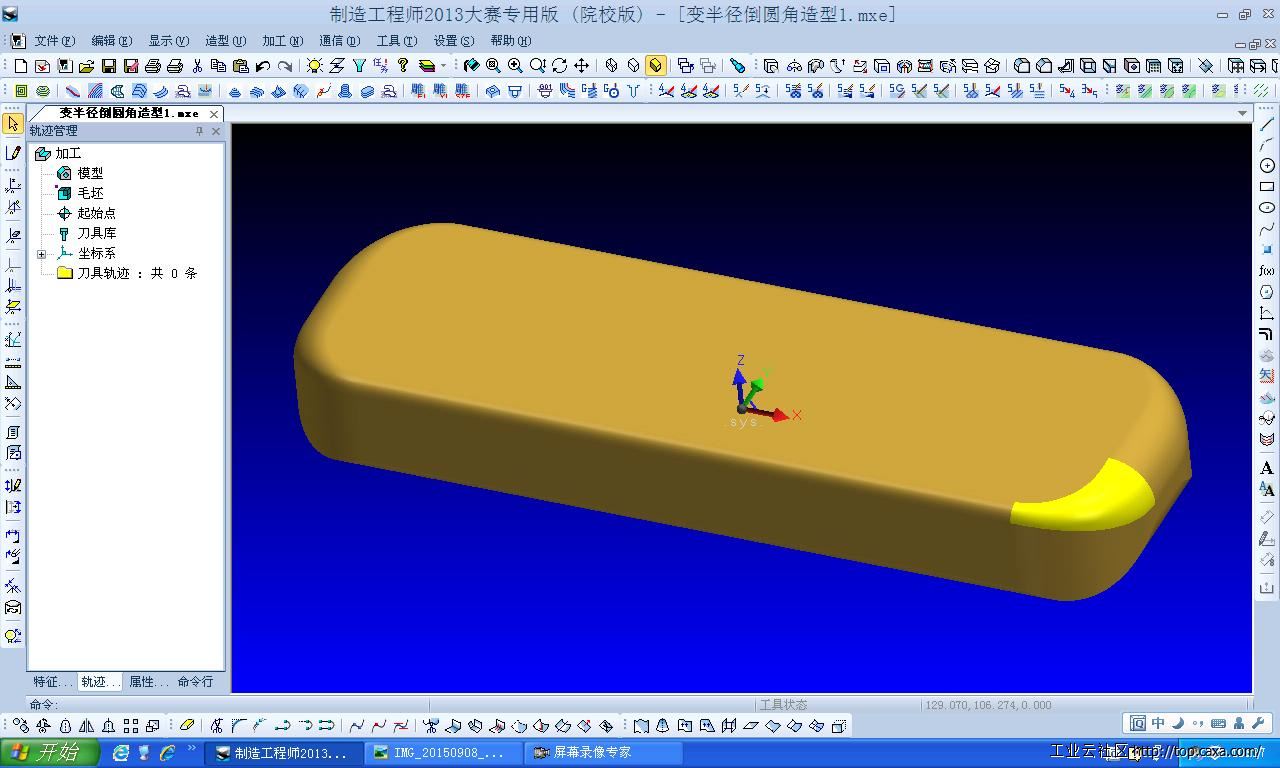Screen dimensions: 1280x768
Task: Pin the 轨迹管理 panel with pushpin
Action: click(199, 131)
